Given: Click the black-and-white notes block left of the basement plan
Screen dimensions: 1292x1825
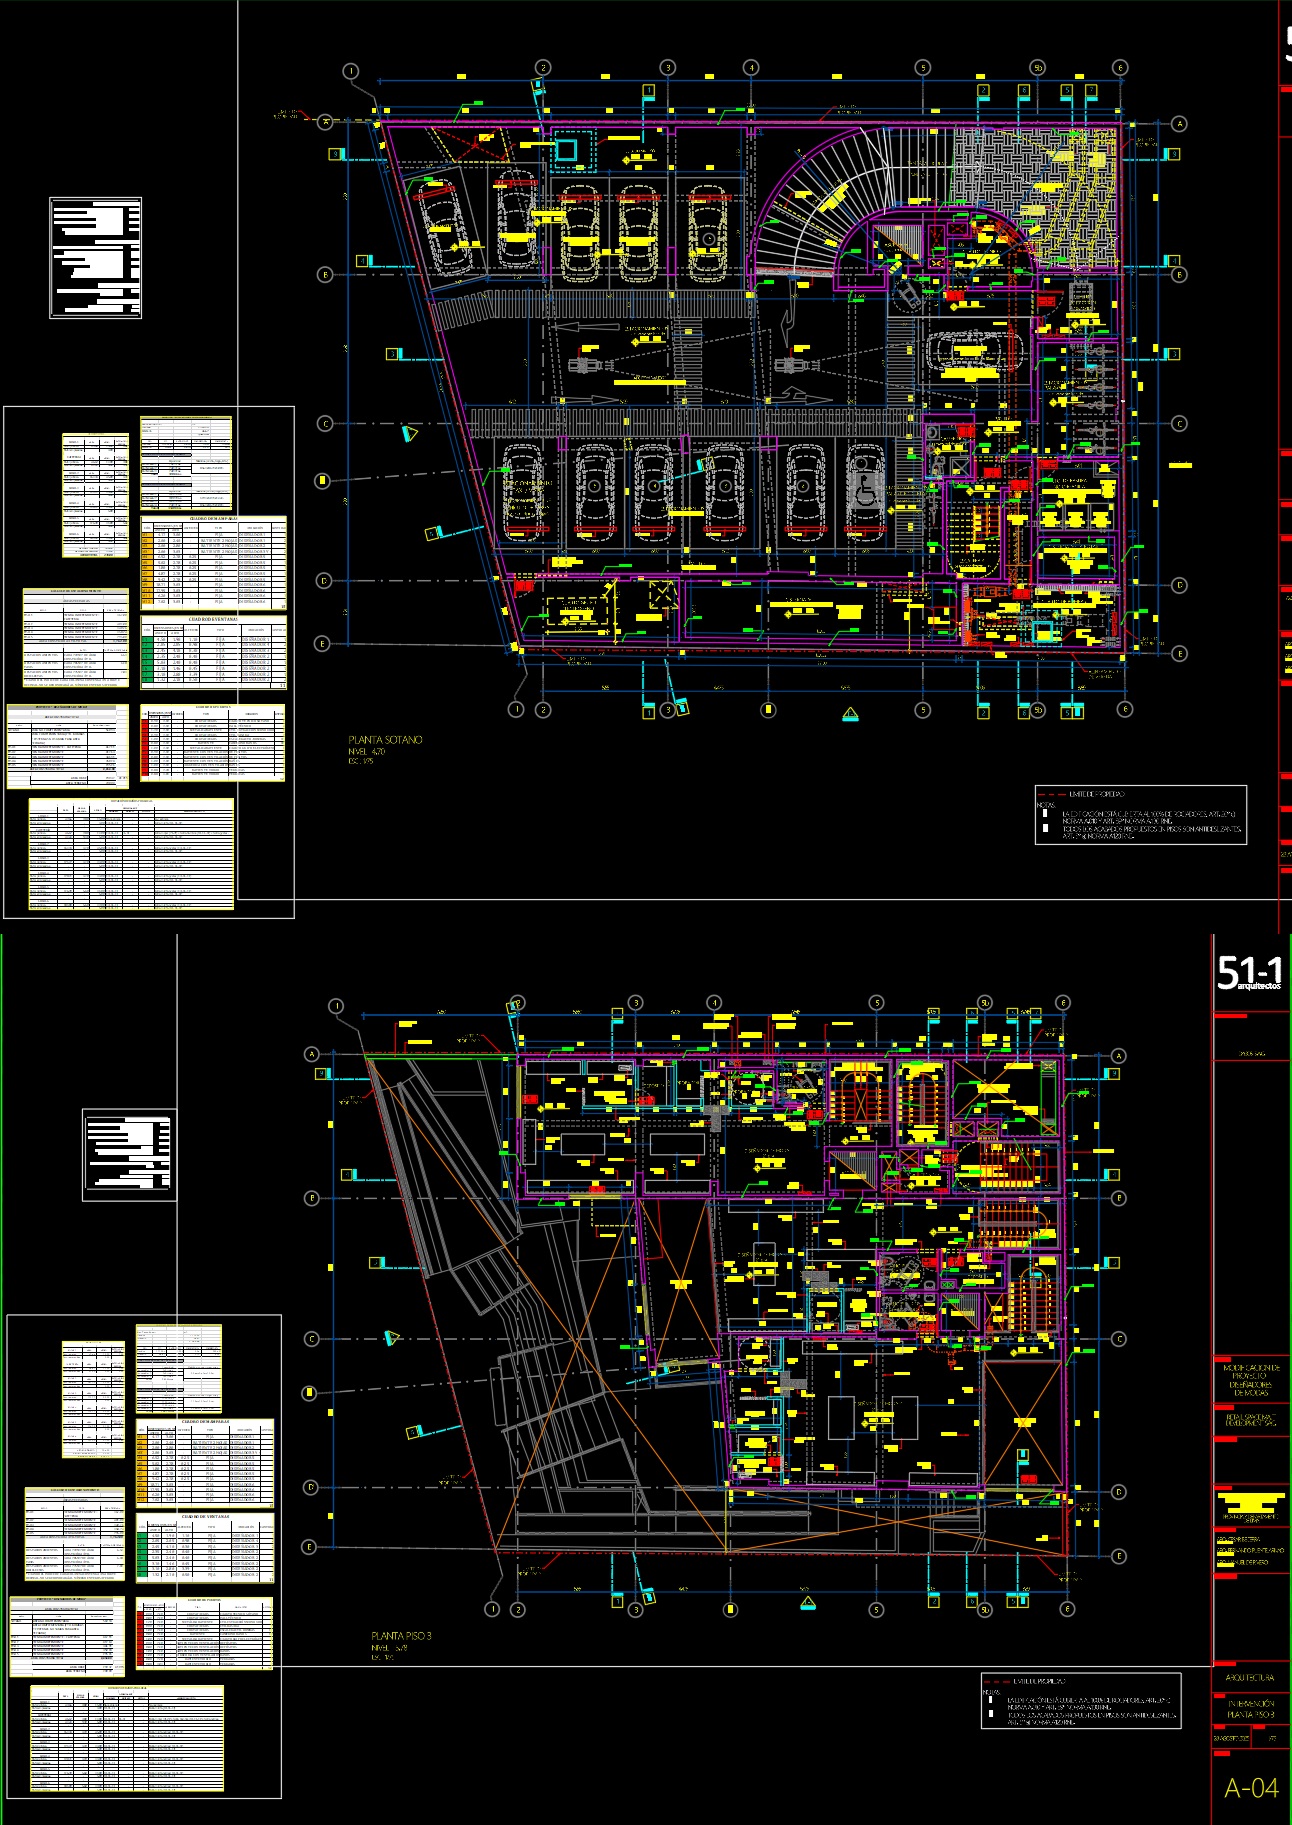Looking at the screenshot, I should (95, 258).
